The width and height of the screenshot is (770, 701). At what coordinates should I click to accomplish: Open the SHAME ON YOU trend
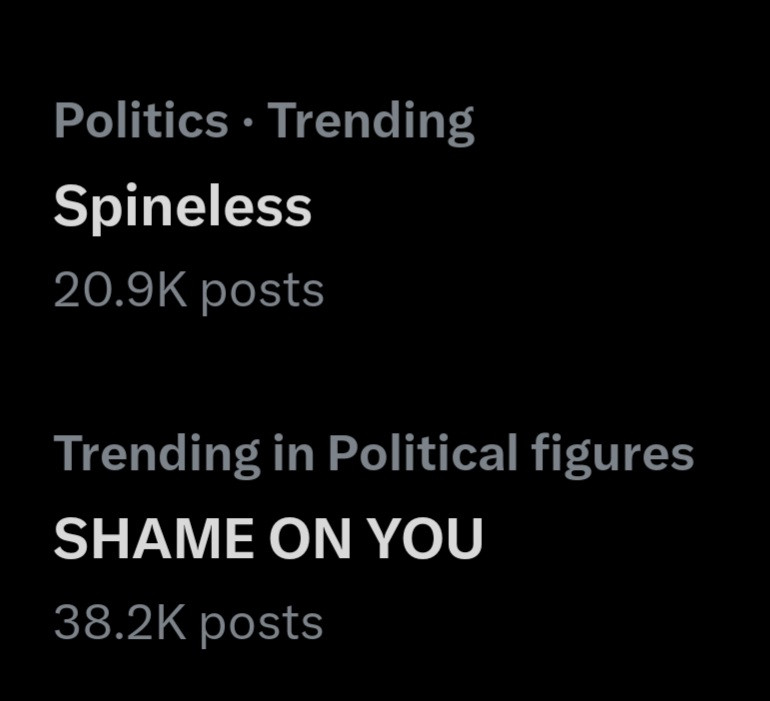(x=267, y=539)
